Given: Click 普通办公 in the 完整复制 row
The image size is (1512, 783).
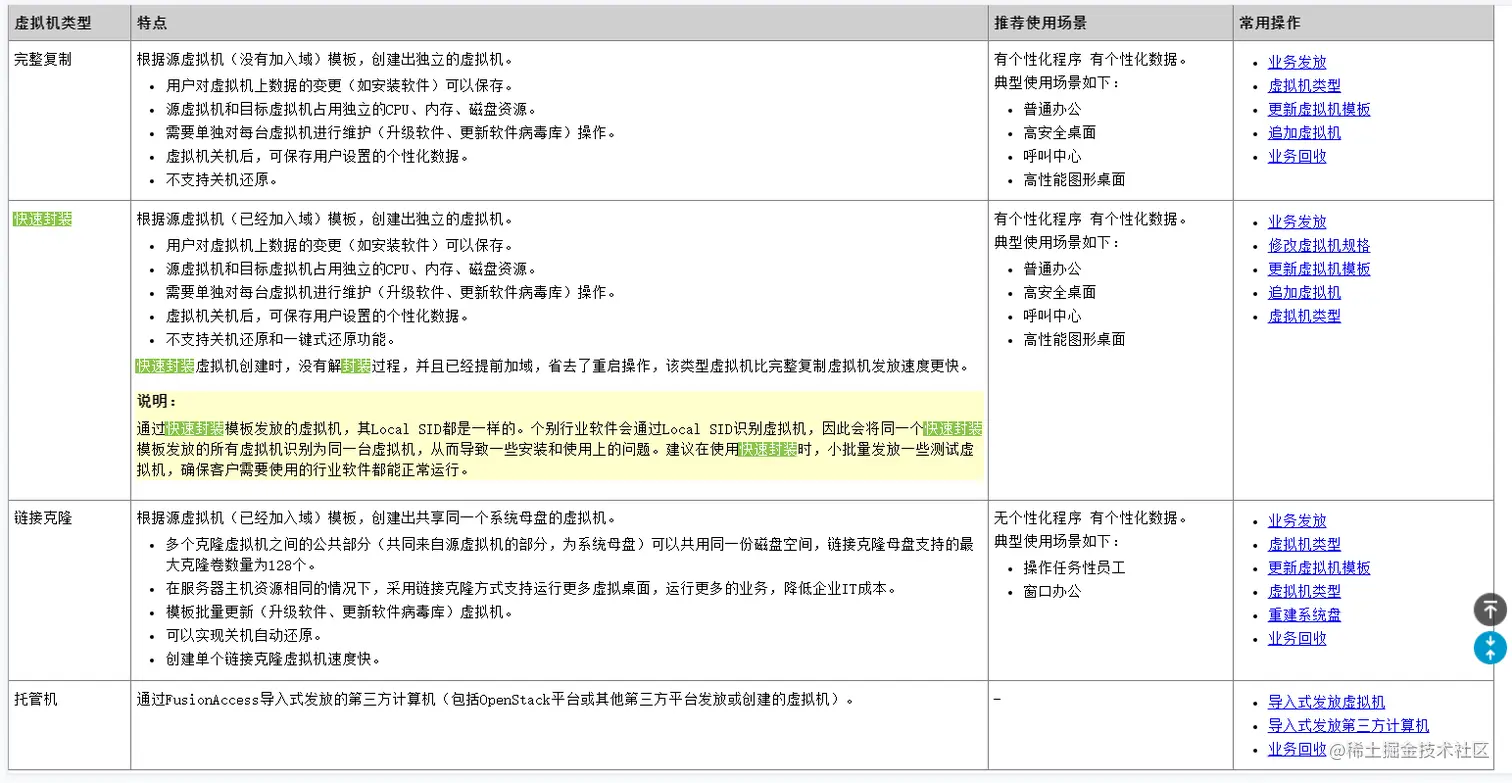Looking at the screenshot, I should coord(1052,109).
